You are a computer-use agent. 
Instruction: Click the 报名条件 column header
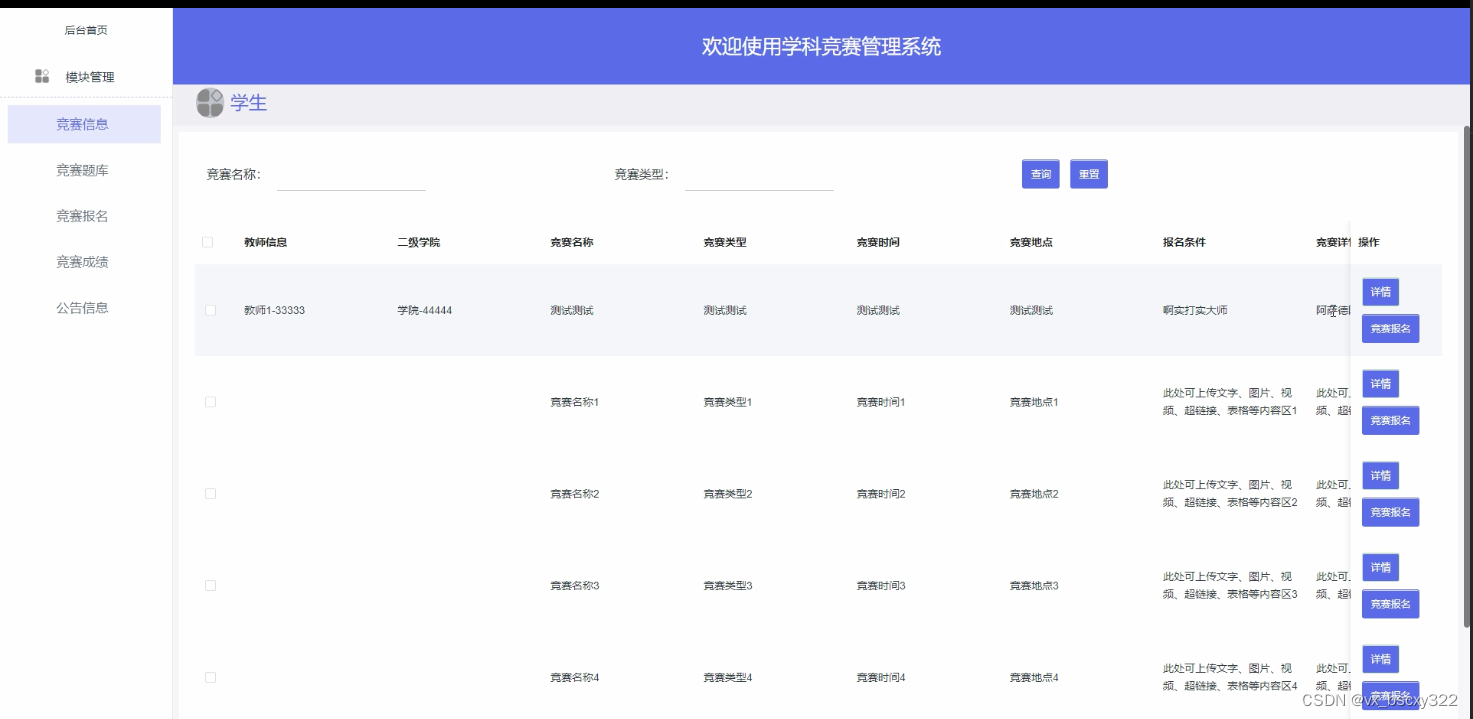coord(1184,242)
